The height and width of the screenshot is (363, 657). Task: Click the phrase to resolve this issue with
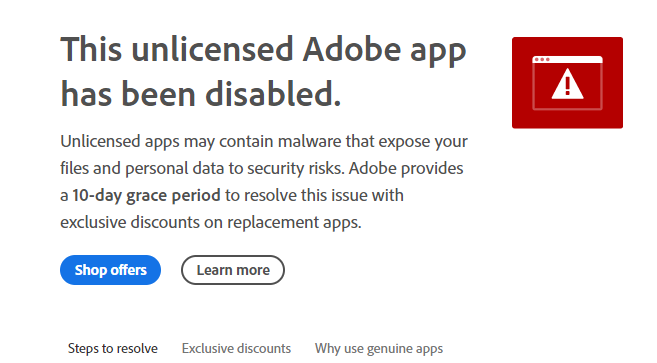coord(314,195)
